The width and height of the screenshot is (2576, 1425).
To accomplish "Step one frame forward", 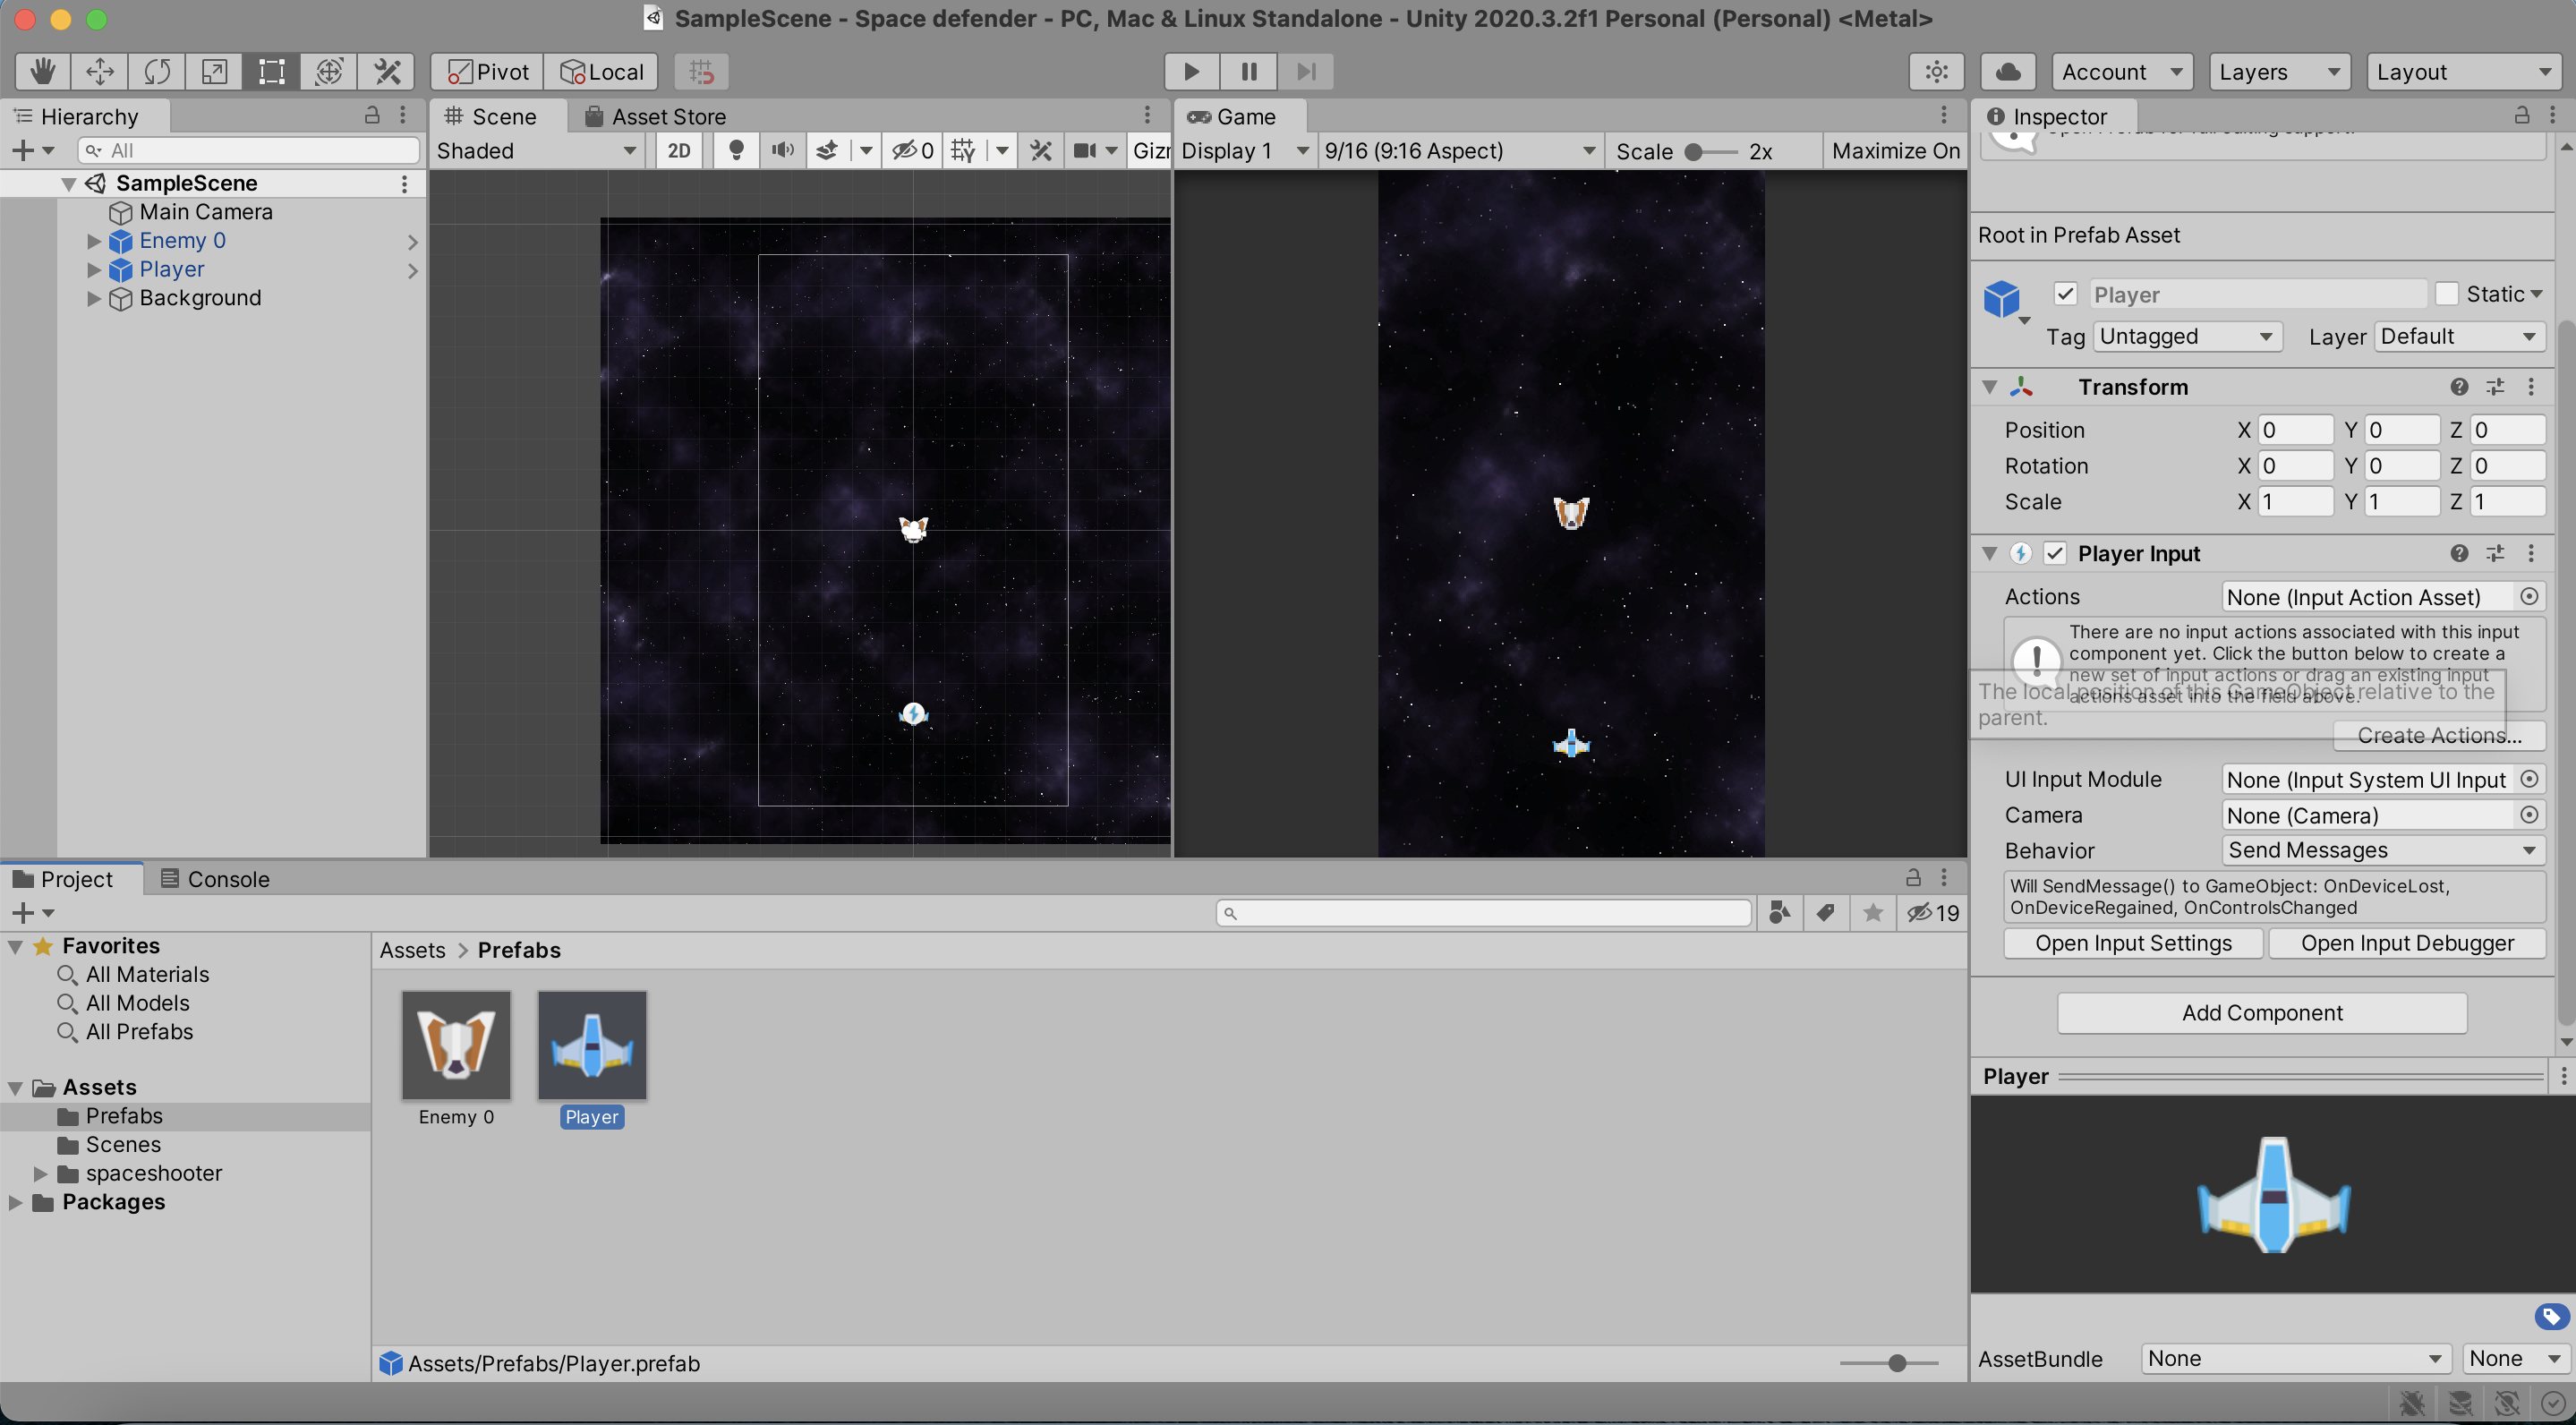I will [1306, 72].
